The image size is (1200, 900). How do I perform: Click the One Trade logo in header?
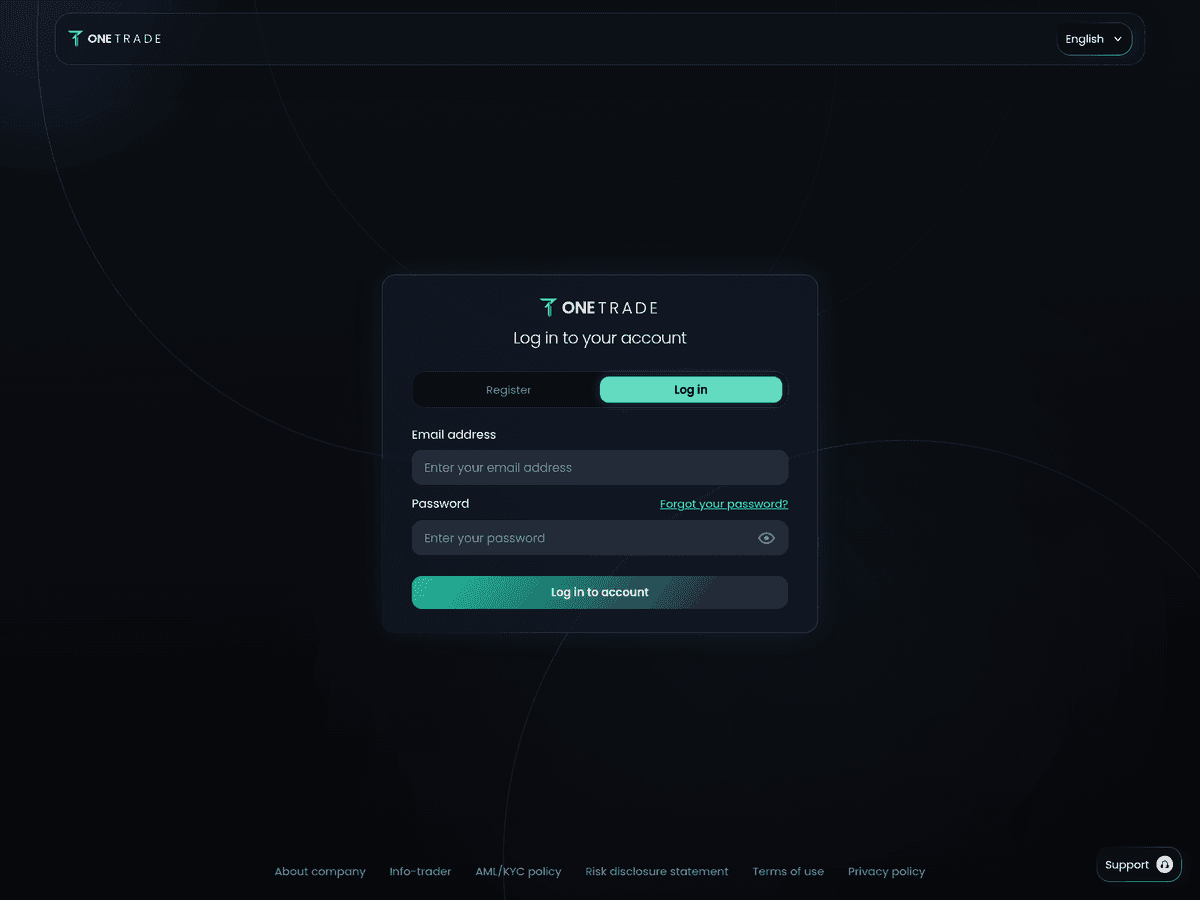(114, 39)
